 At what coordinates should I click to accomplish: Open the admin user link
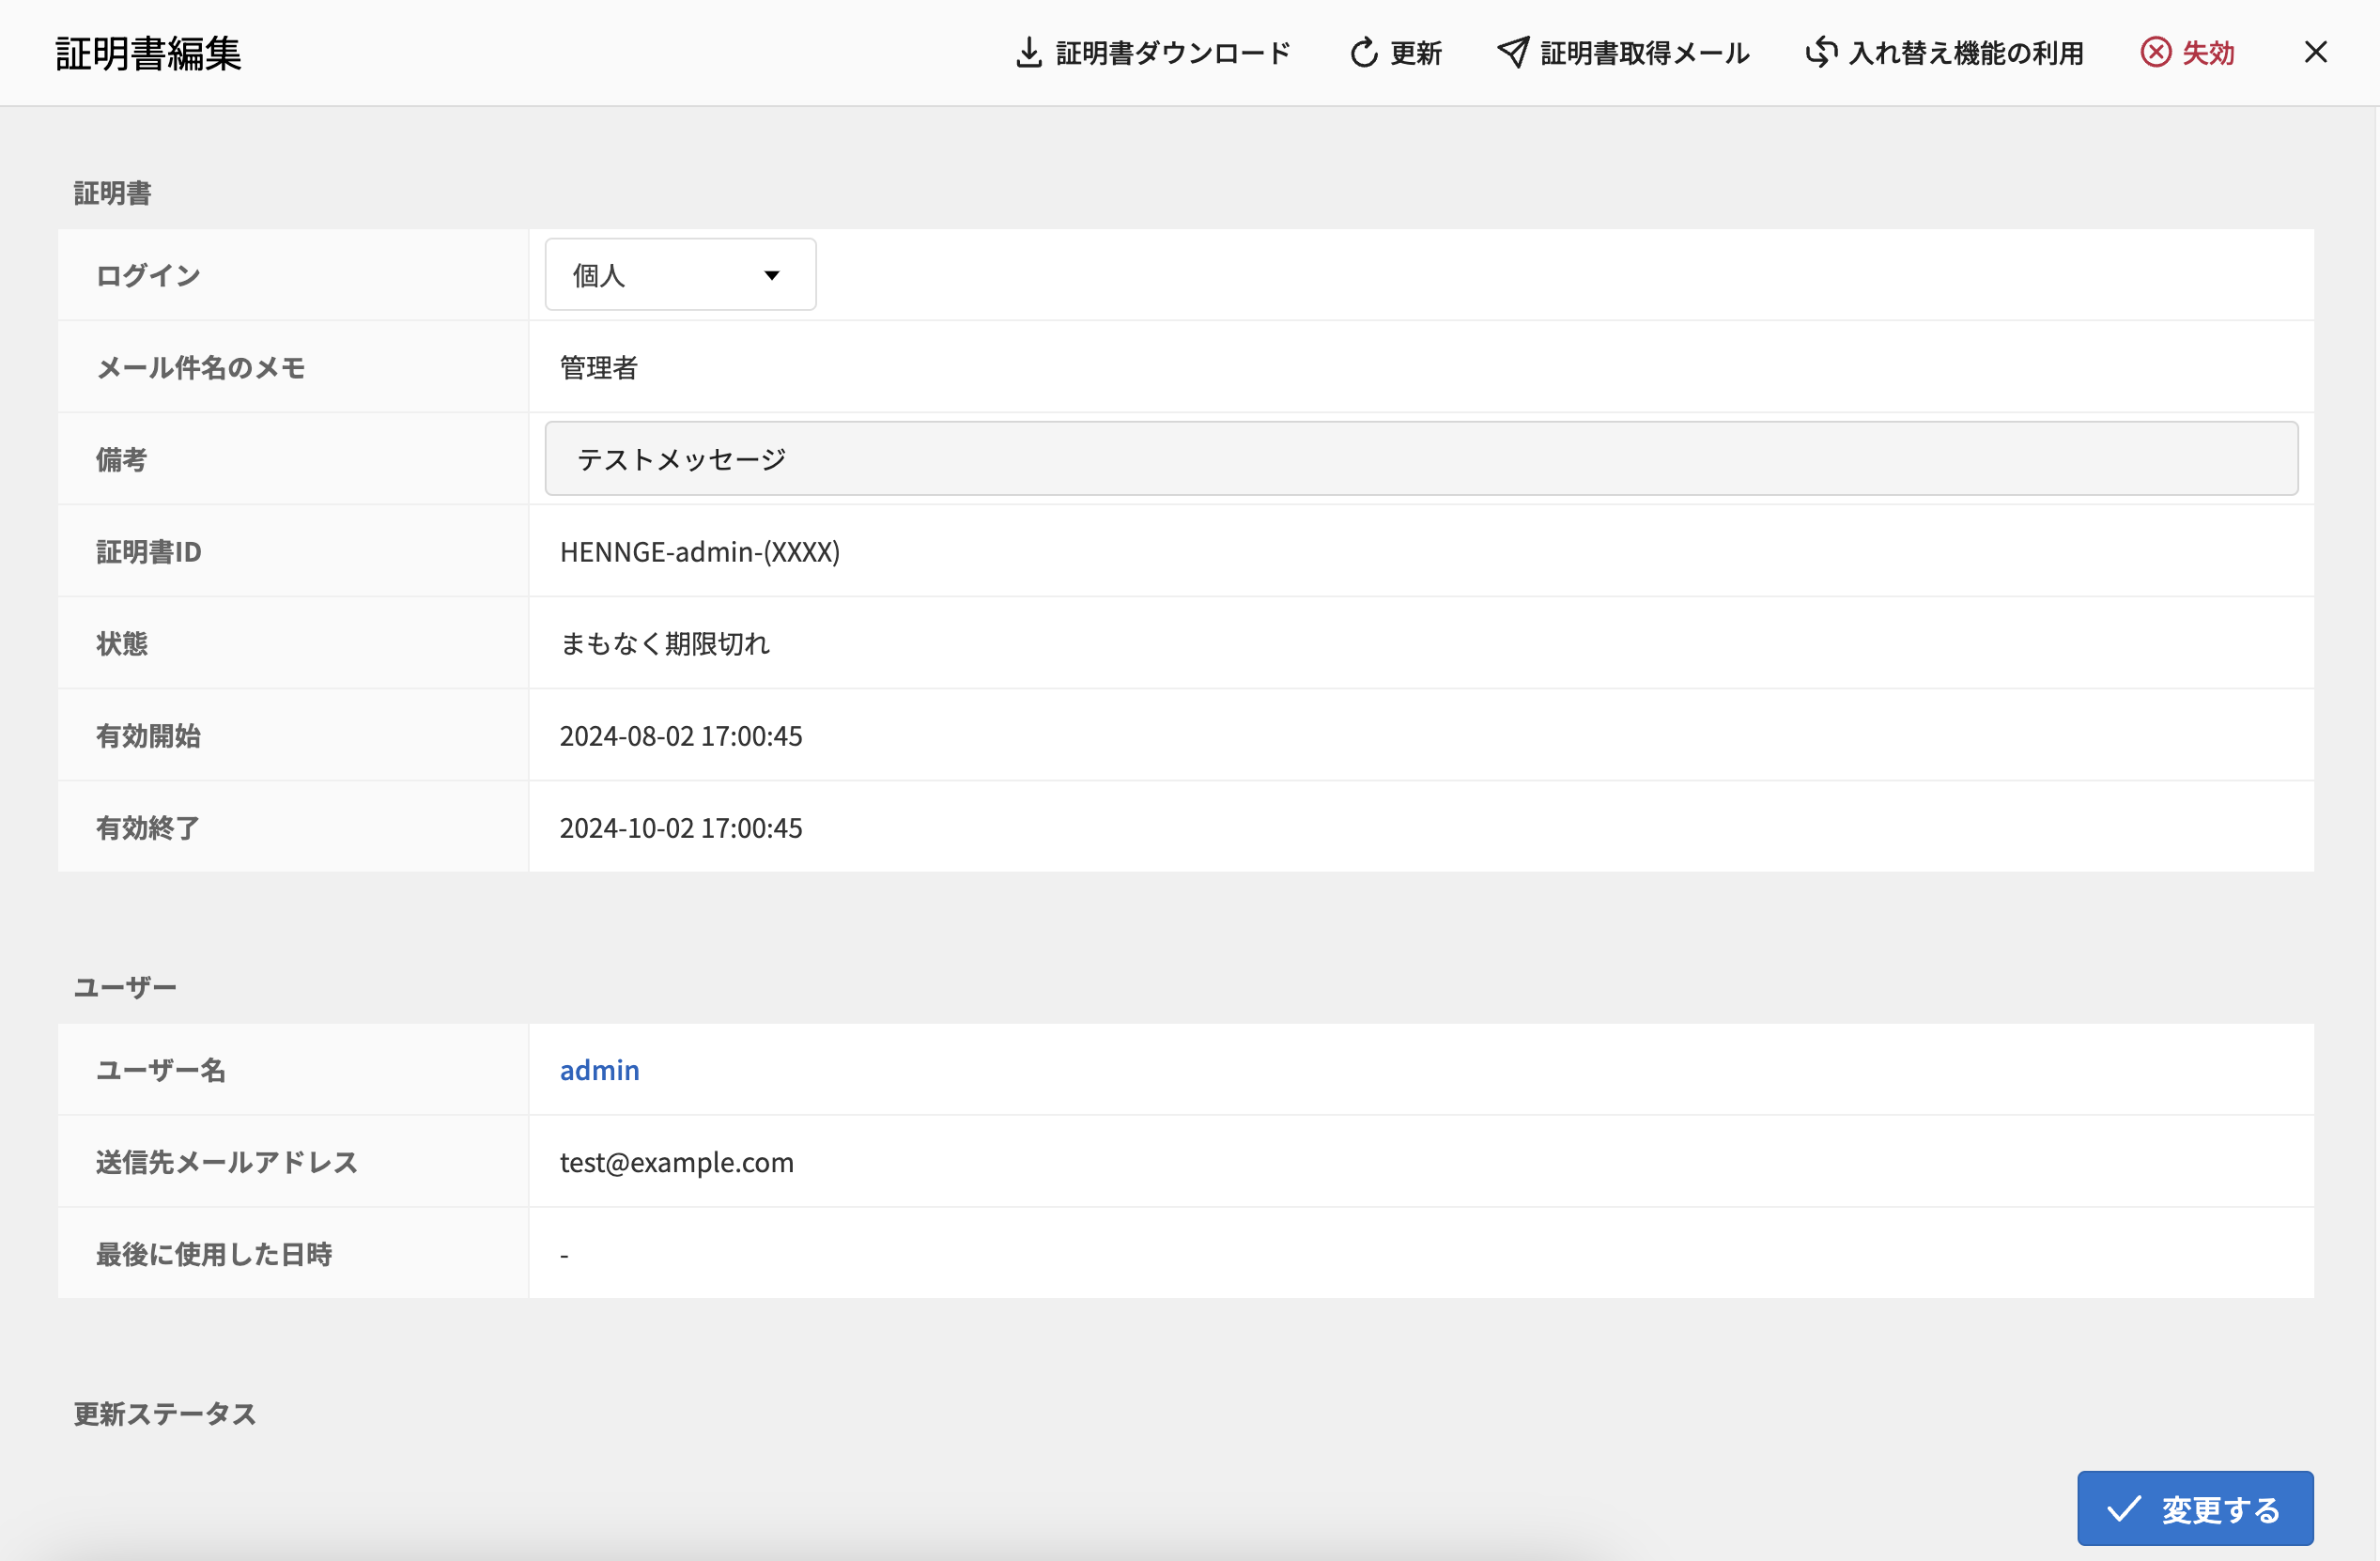599,1069
